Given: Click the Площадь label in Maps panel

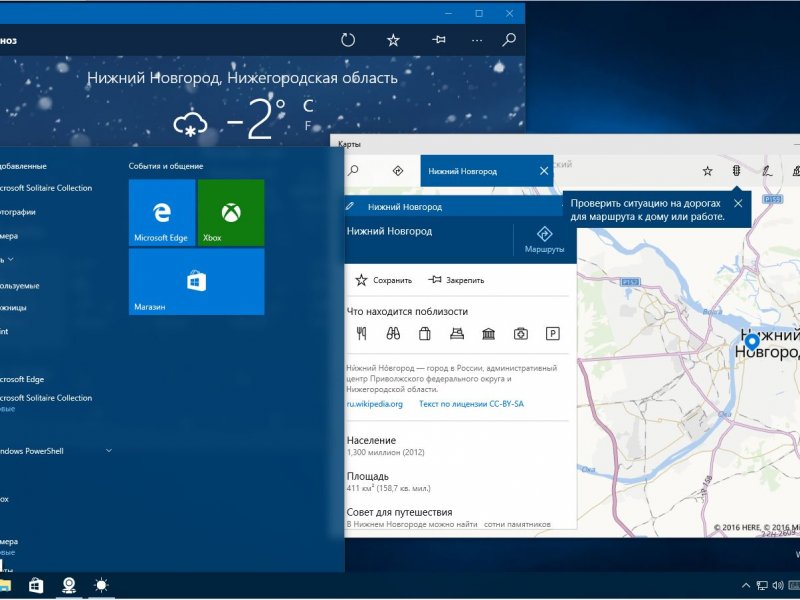Looking at the screenshot, I should point(368,476).
